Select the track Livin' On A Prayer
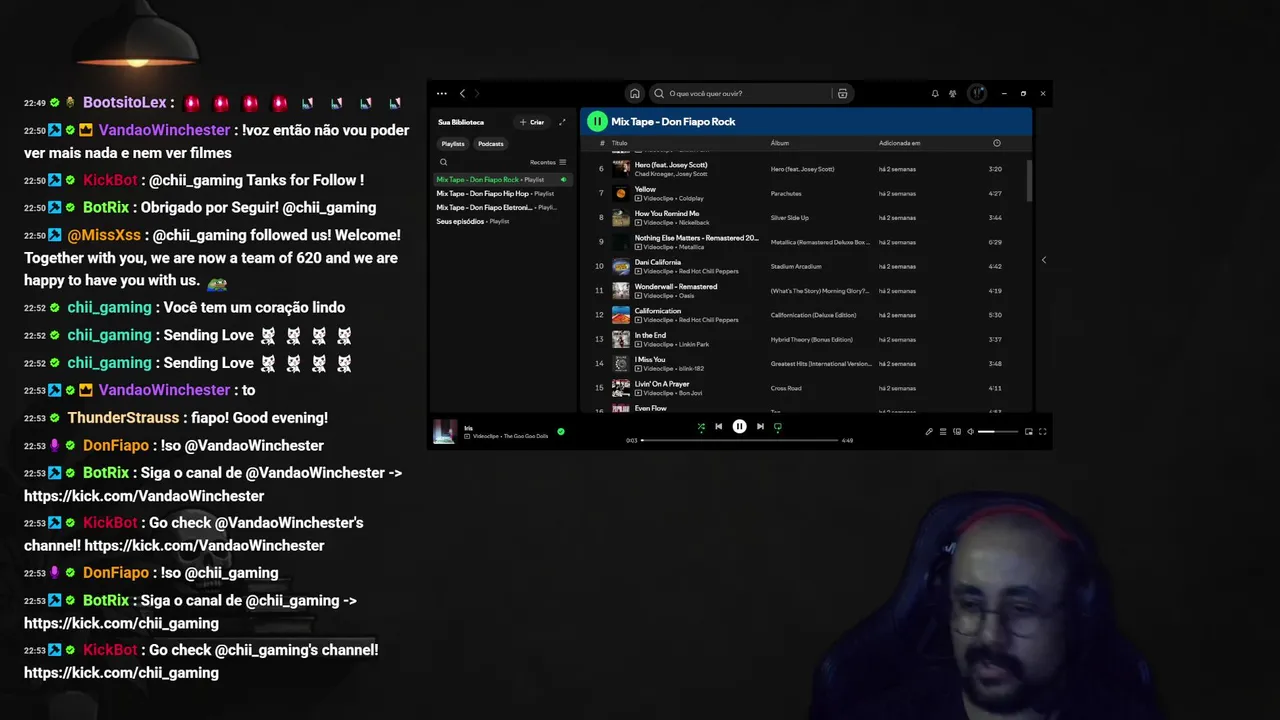 pos(662,384)
